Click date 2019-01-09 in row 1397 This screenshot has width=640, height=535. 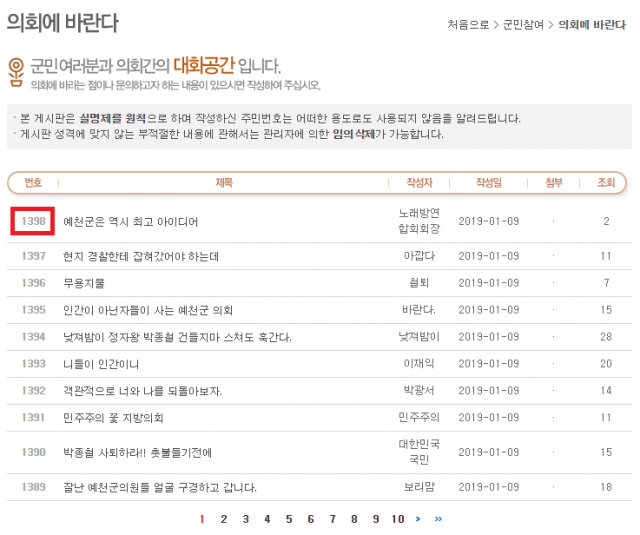[489, 256]
